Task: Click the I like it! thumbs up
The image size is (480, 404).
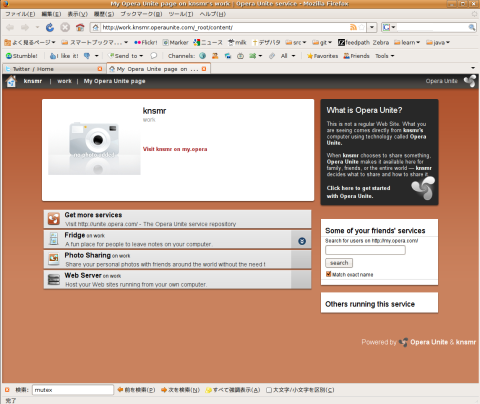Action: pos(64,56)
